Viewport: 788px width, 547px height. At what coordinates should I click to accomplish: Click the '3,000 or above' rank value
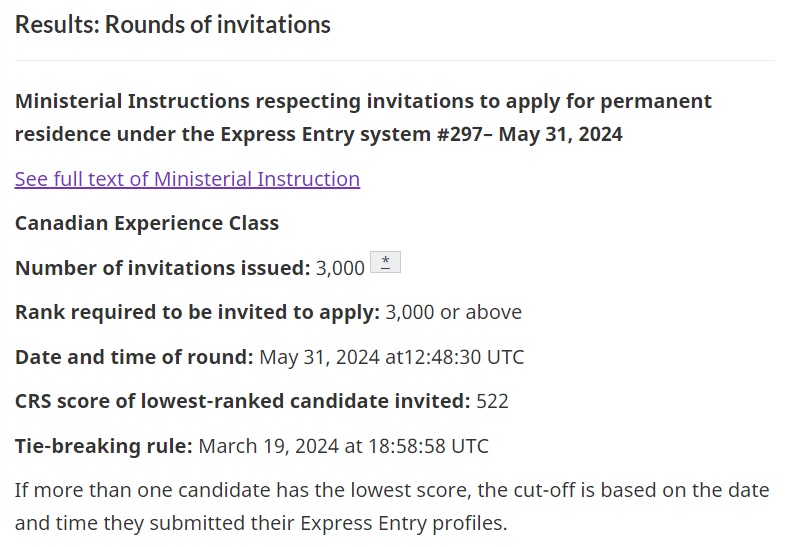454,312
